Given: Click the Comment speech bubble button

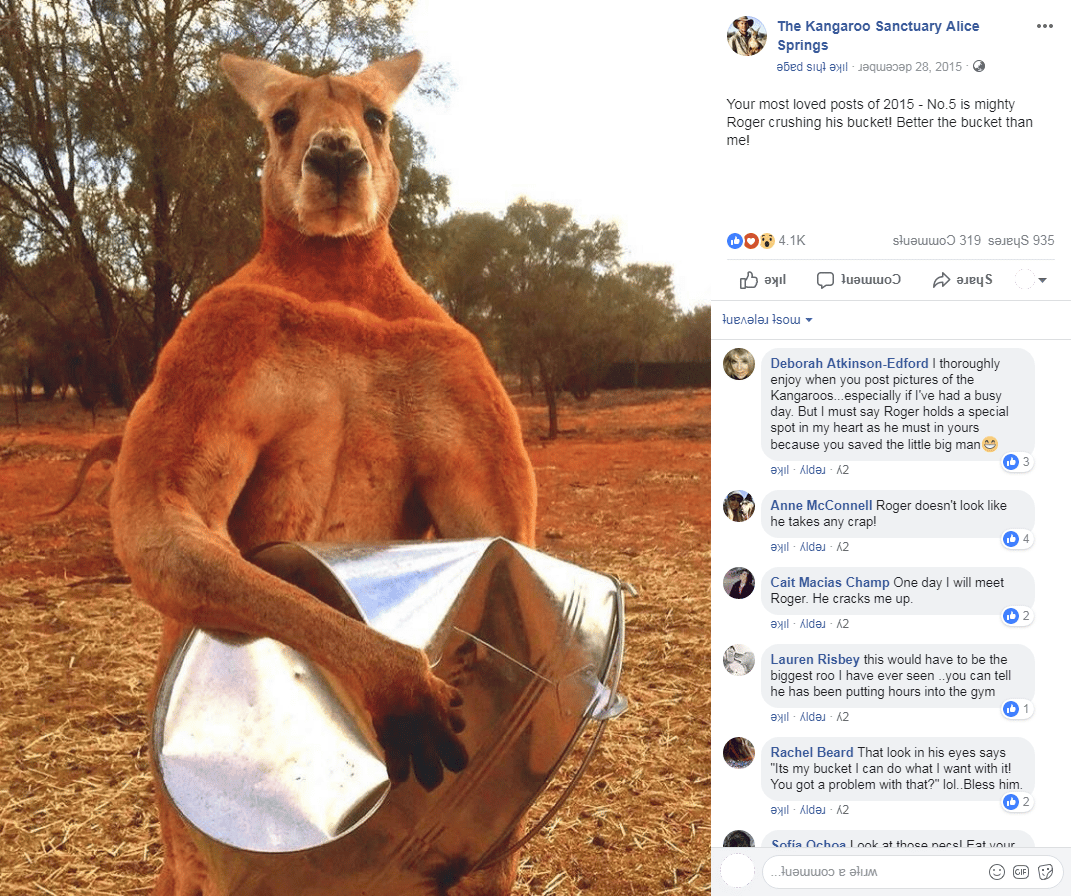Looking at the screenshot, I should pos(859,280).
